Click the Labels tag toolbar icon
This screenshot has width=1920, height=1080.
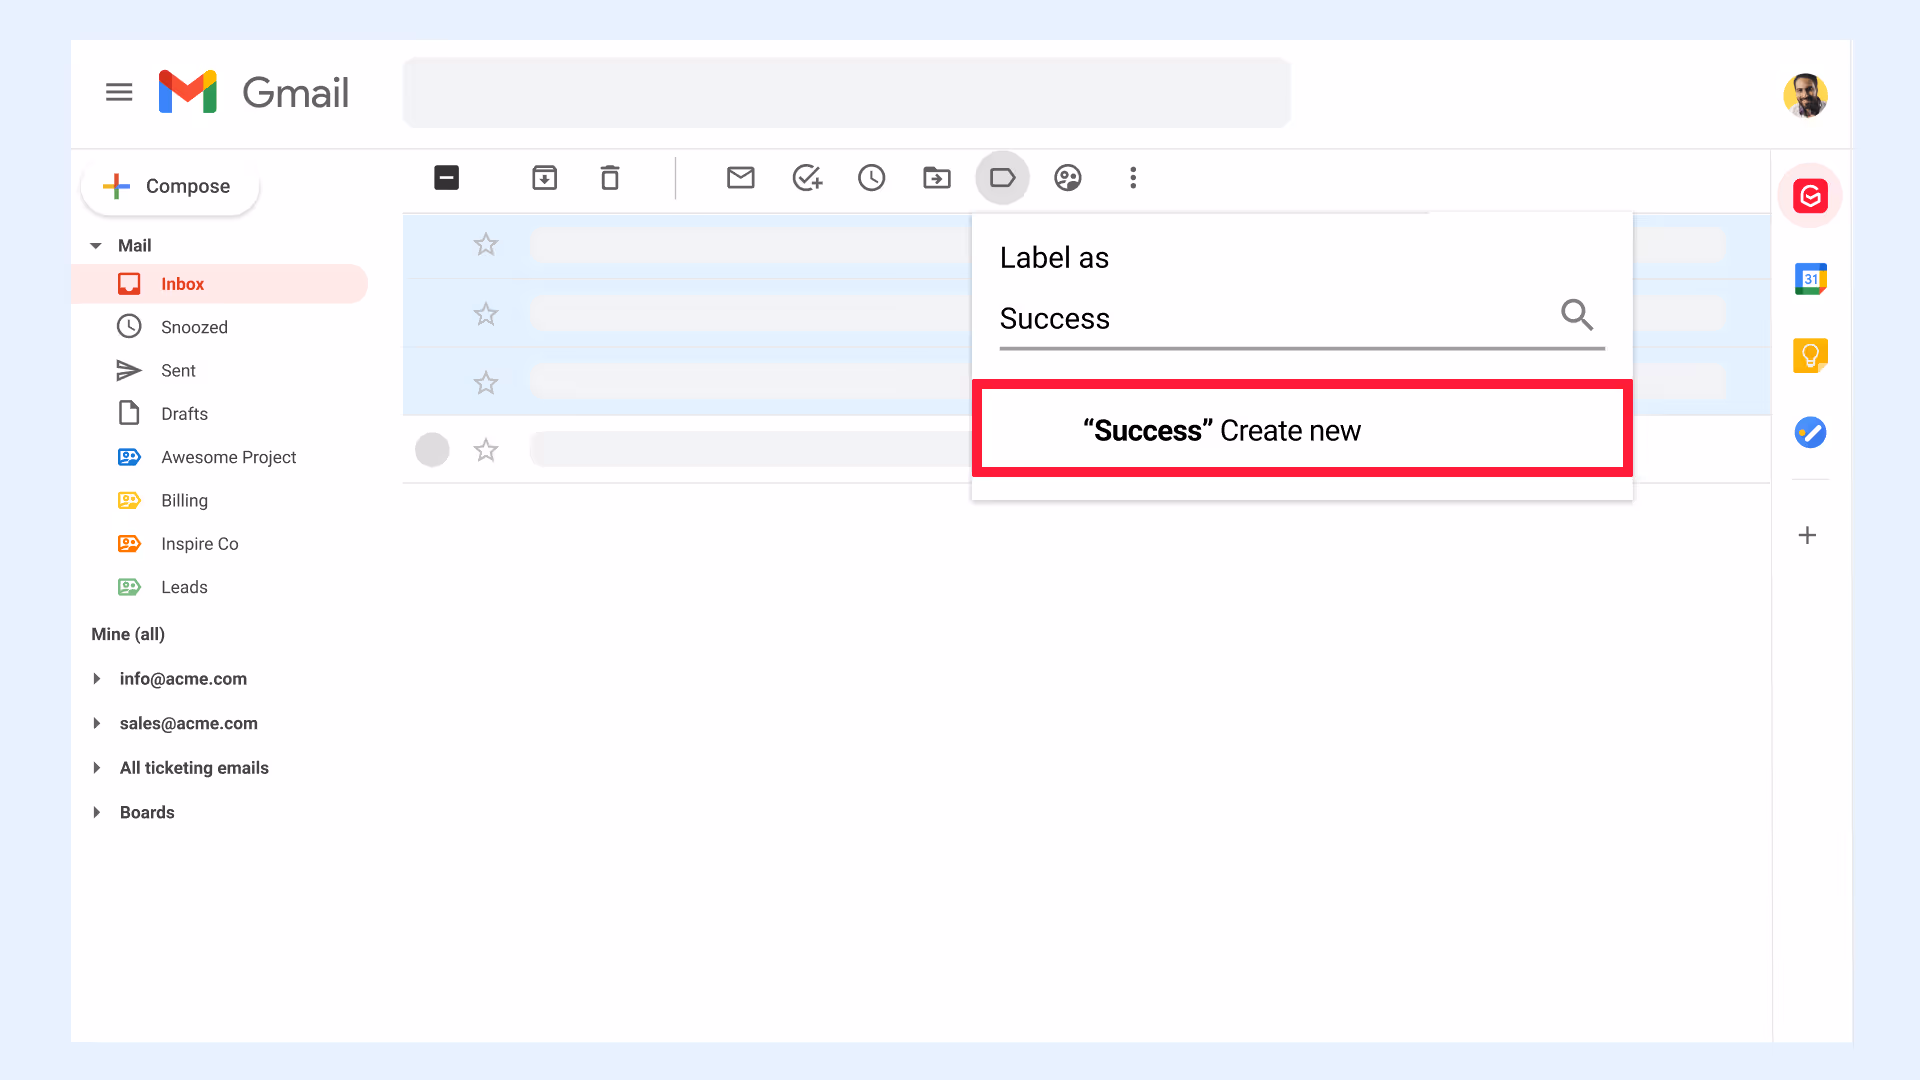1002,178
